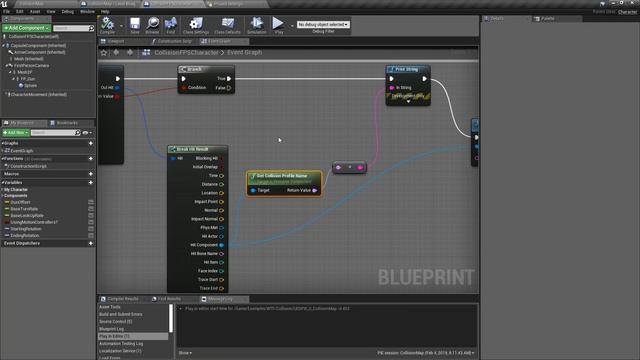Image resolution: width=640 pixels, height=360 pixels.
Task: Open the Asset menu
Action: pos(35,11)
